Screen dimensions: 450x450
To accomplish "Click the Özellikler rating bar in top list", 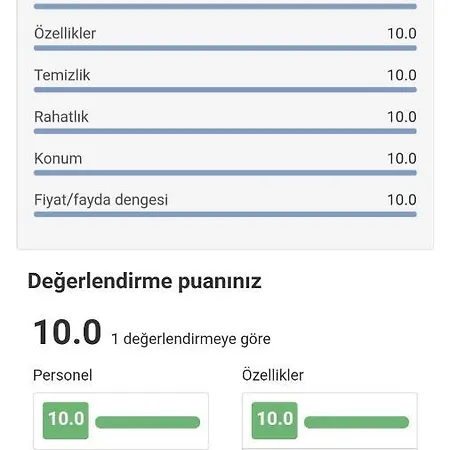I will tap(225, 48).
